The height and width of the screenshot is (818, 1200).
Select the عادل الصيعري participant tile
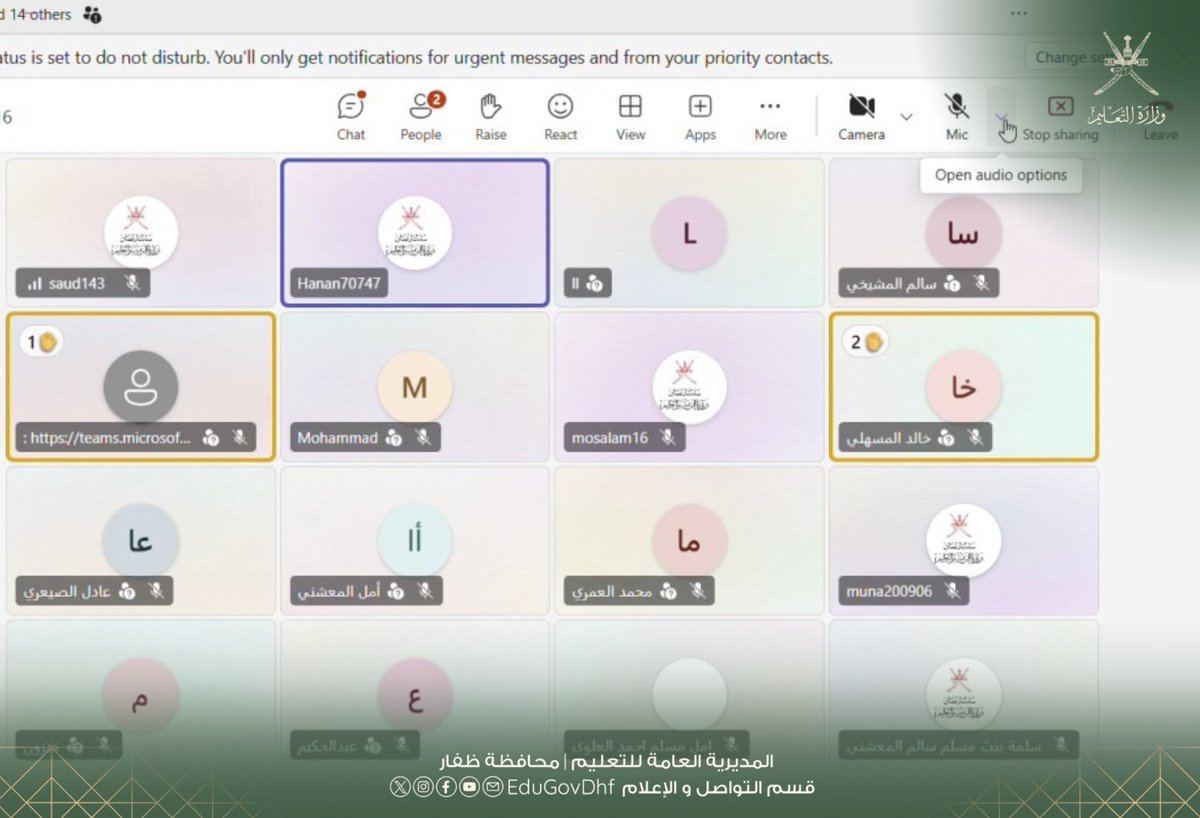140,540
